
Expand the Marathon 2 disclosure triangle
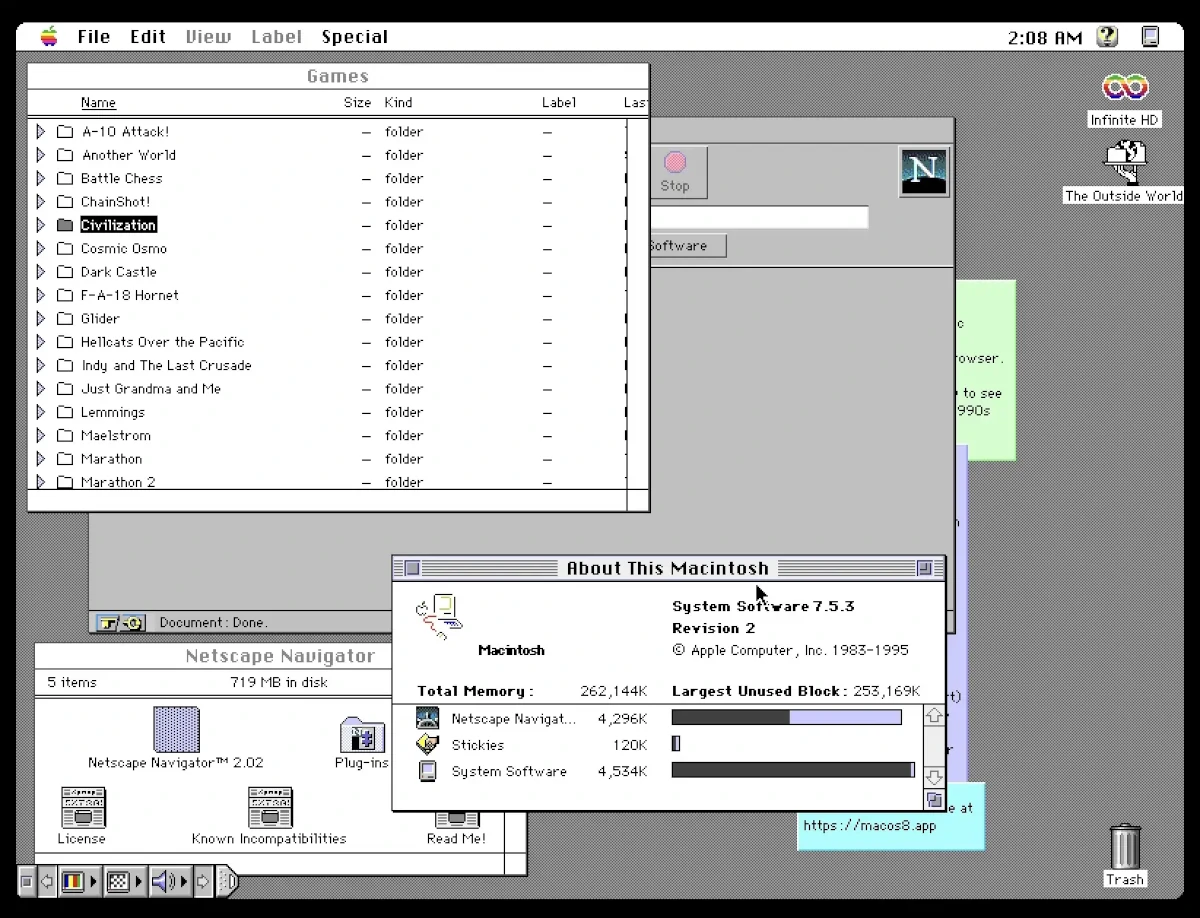coord(40,482)
